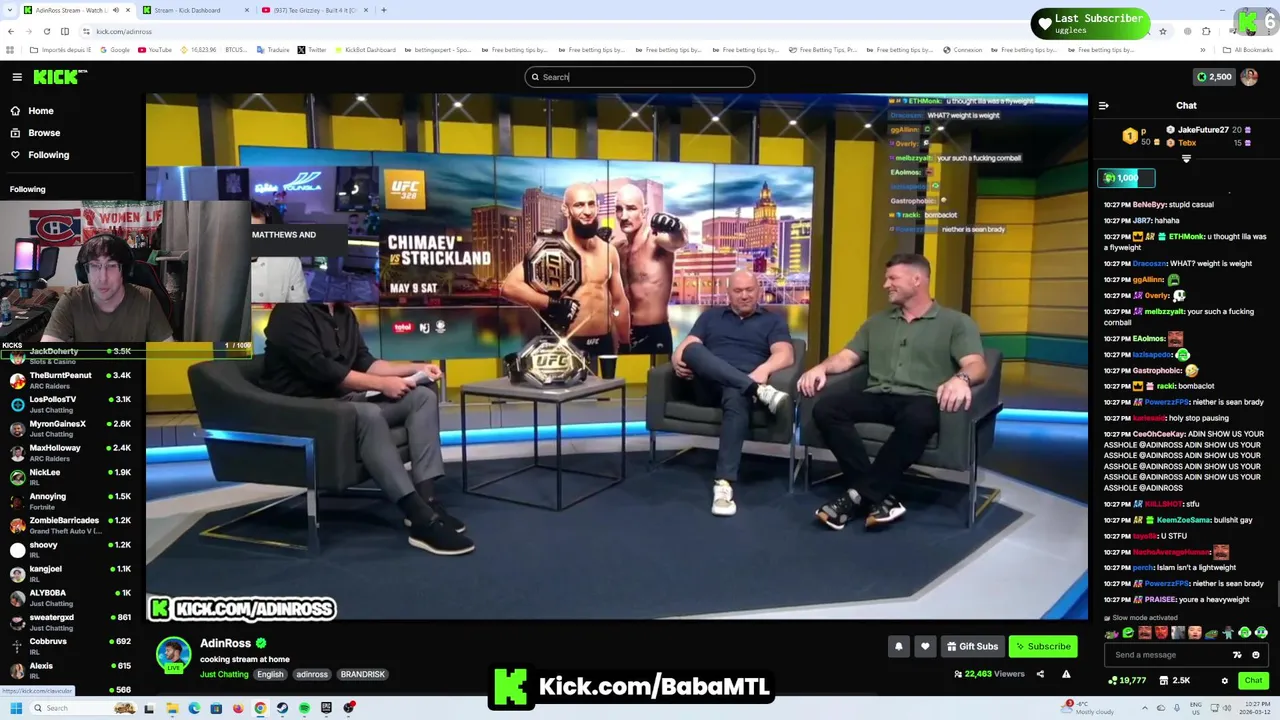This screenshot has width=1280, height=720.
Task: Click translate icon in message box
Action: tap(1237, 655)
